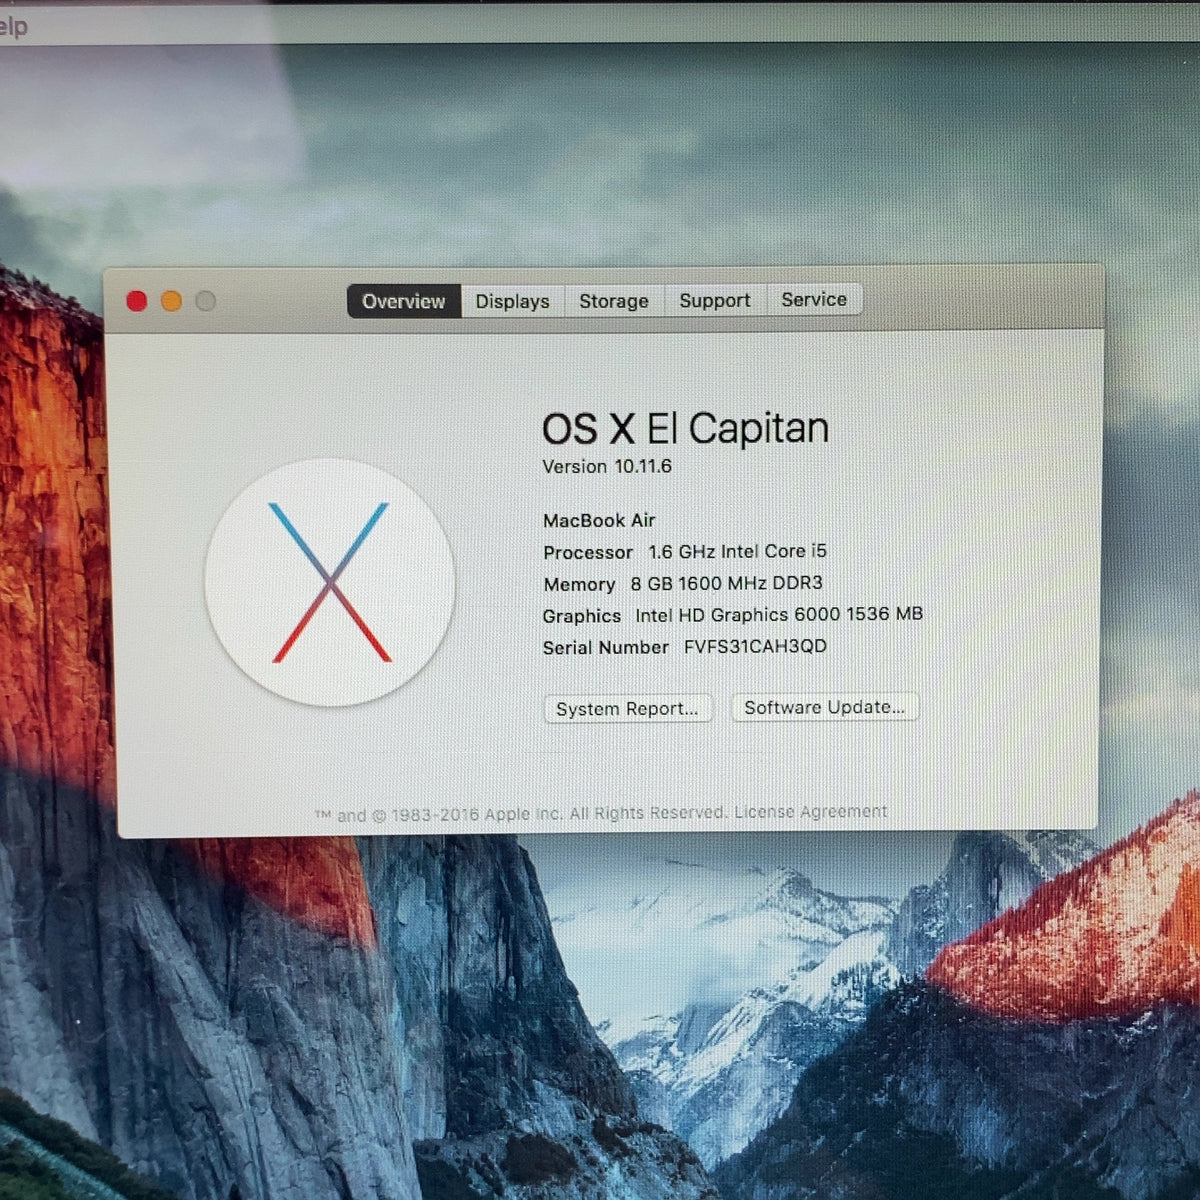Open the Support tab
Viewport: 1200px width, 1200px height.
tap(715, 300)
